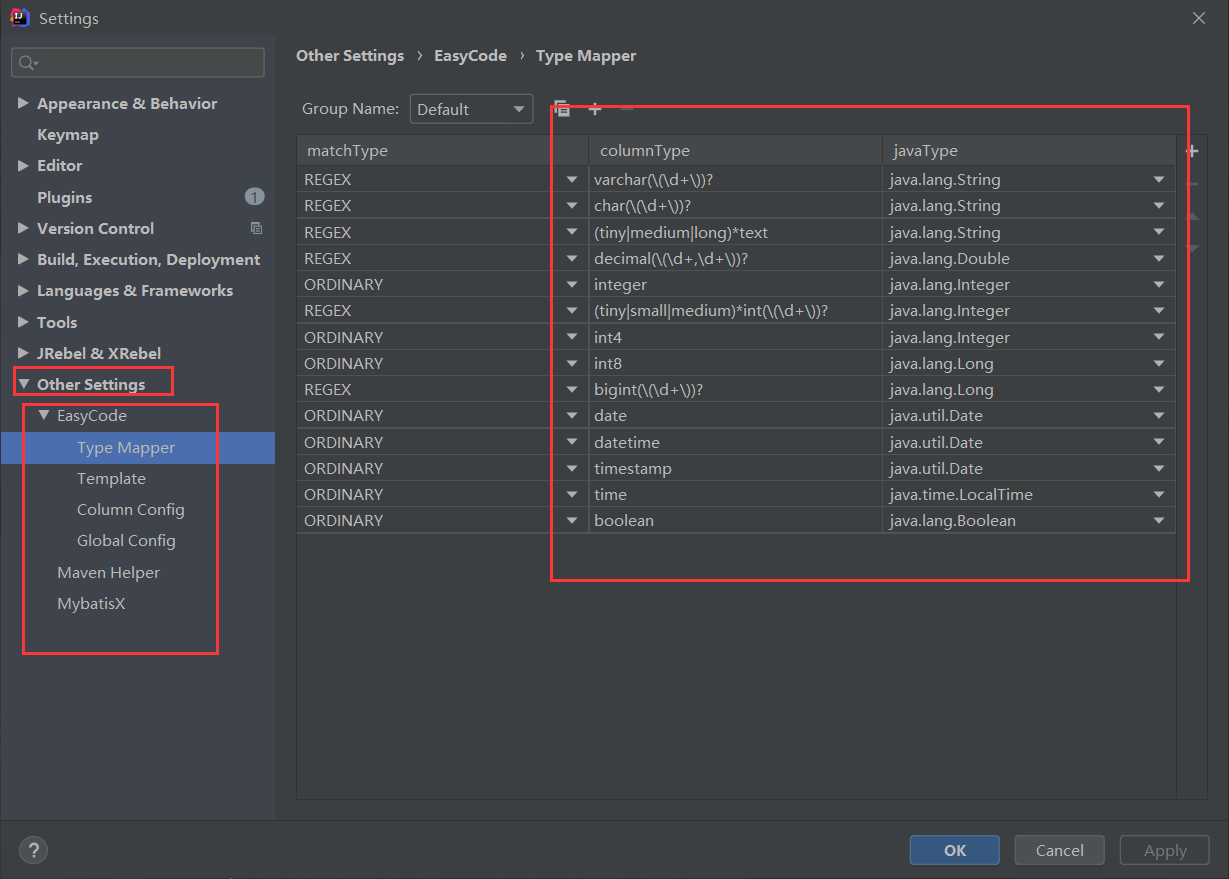Collapse the Other Settings arrow
This screenshot has width=1229, height=879.
23,384
